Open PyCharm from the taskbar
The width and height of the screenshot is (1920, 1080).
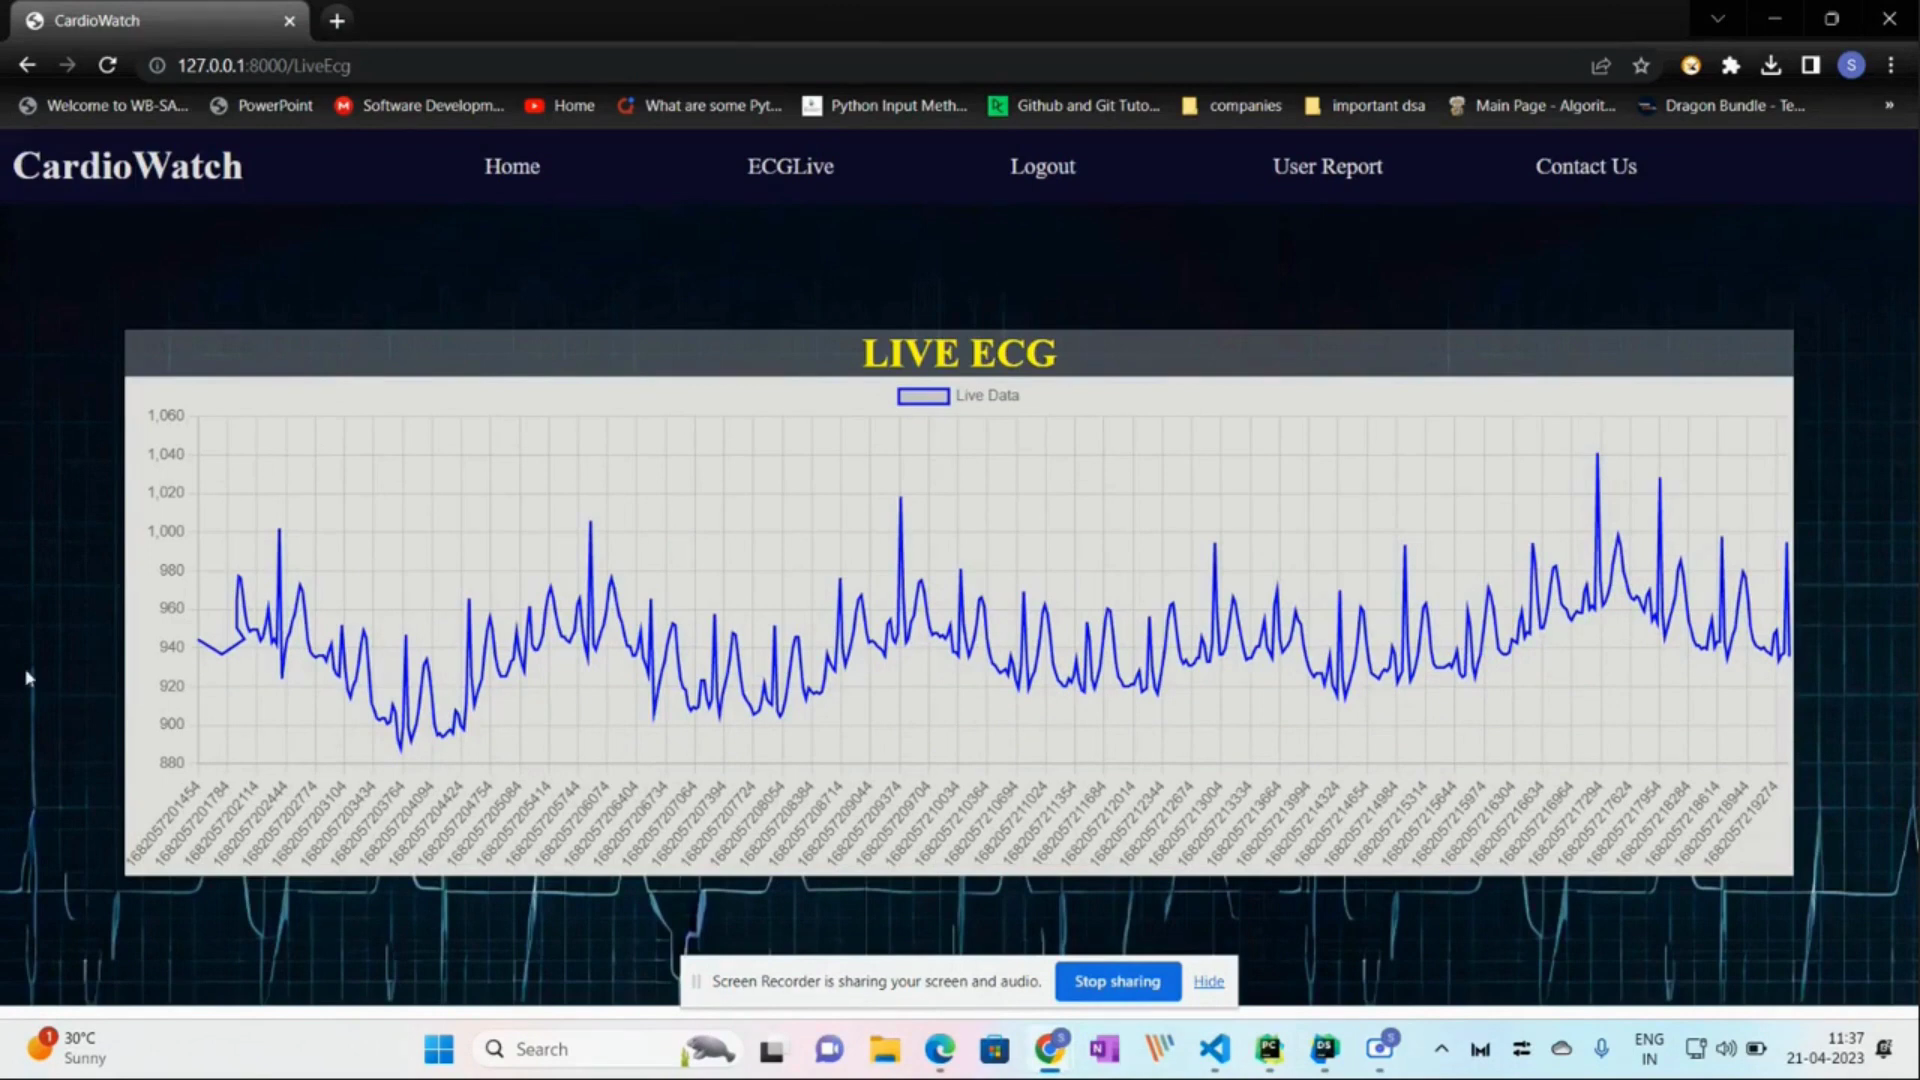[x=1268, y=1049]
